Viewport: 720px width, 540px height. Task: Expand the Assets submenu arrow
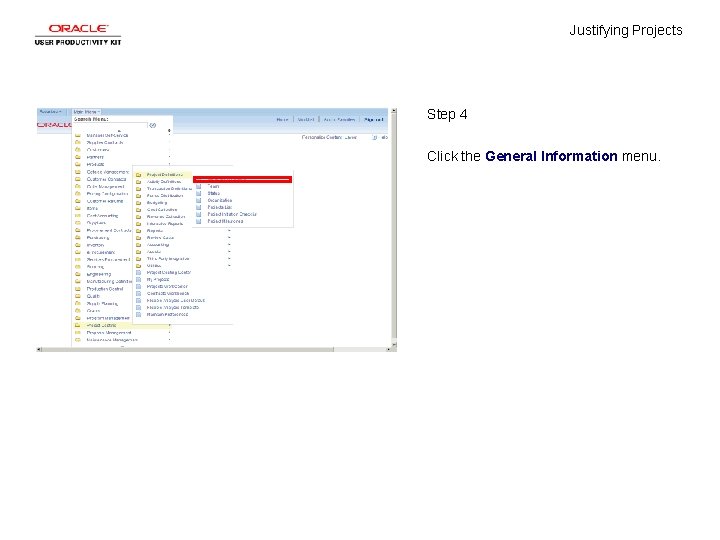click(229, 252)
